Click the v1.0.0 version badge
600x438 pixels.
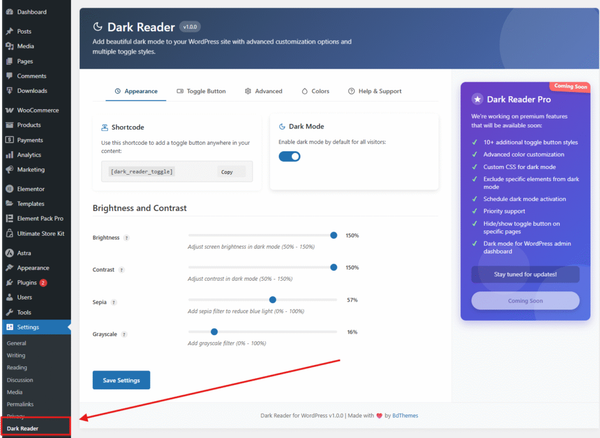coord(190,27)
